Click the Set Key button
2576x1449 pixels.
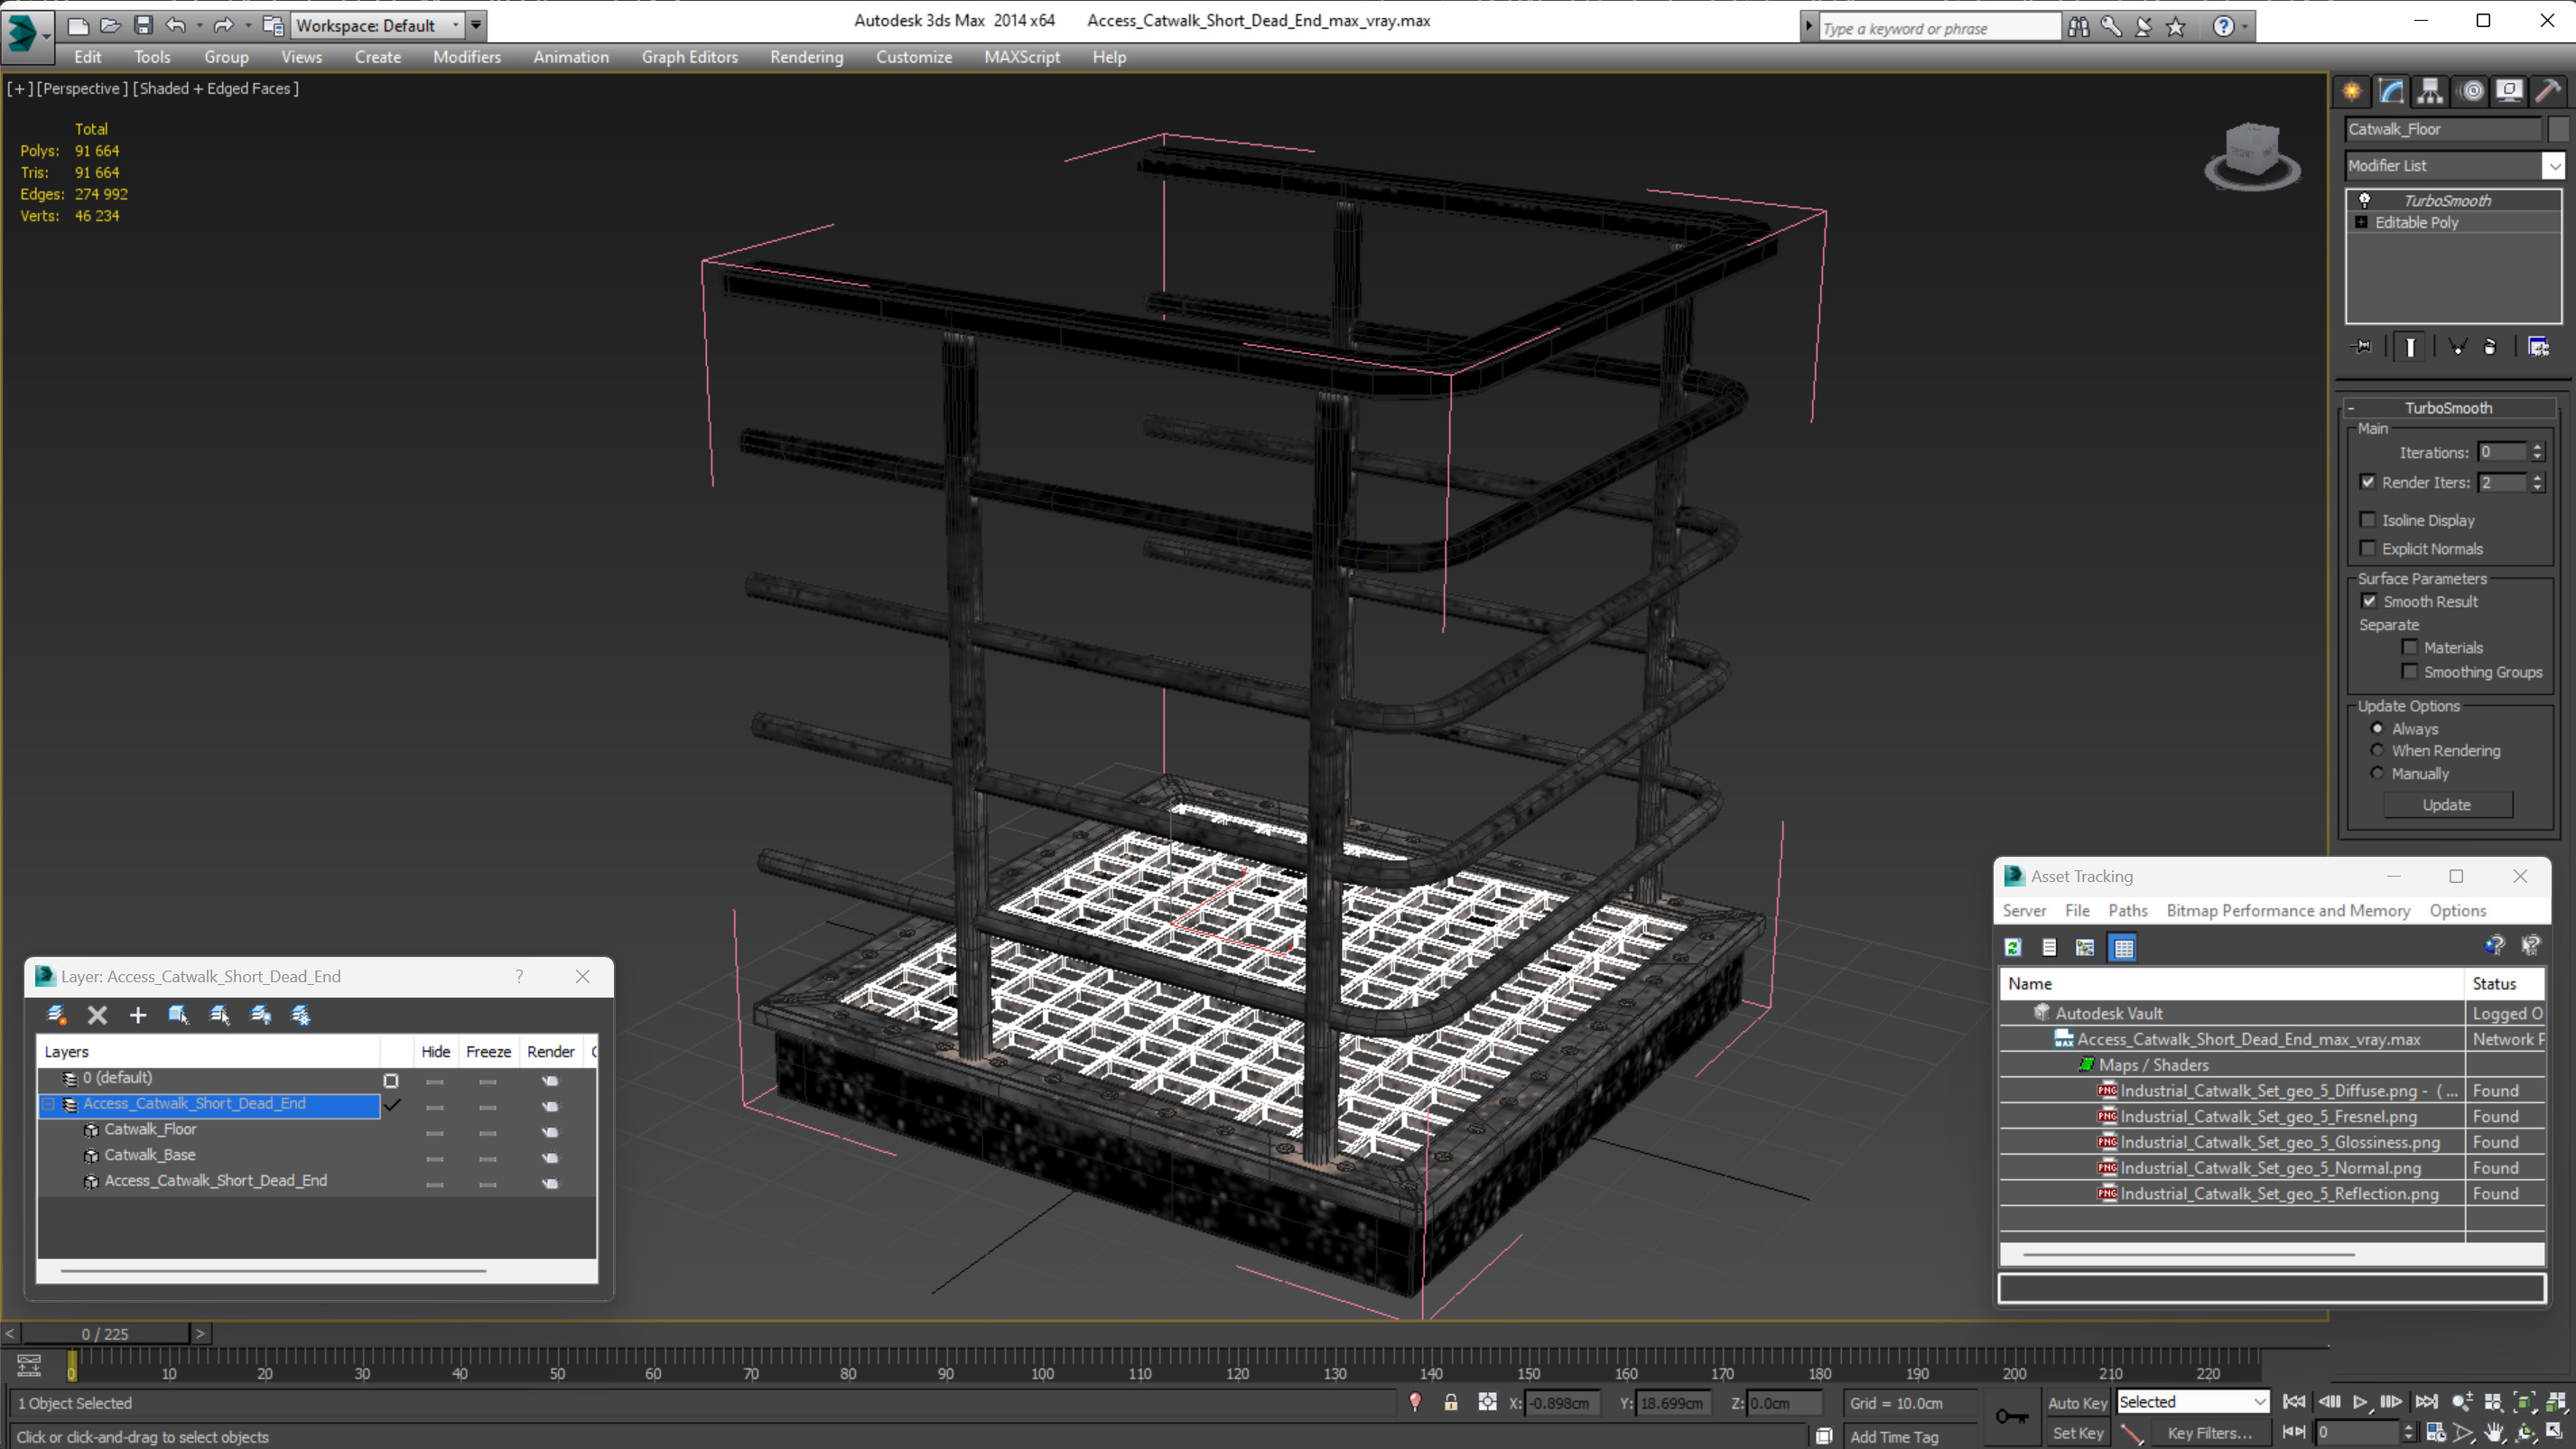[2077, 1433]
